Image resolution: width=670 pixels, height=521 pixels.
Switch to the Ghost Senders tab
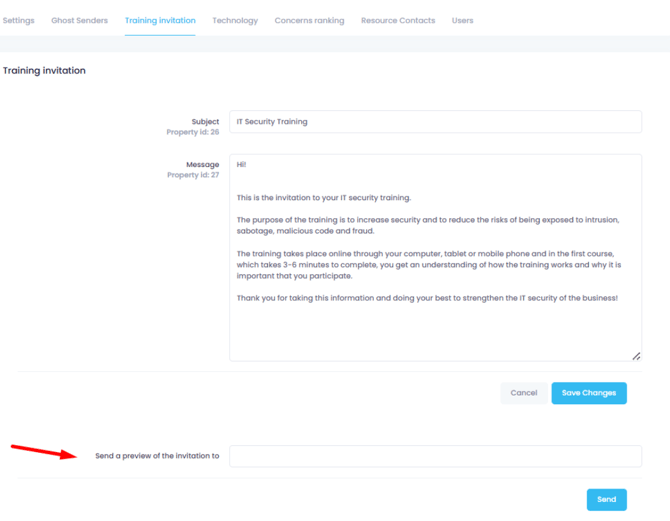pyautogui.click(x=79, y=20)
